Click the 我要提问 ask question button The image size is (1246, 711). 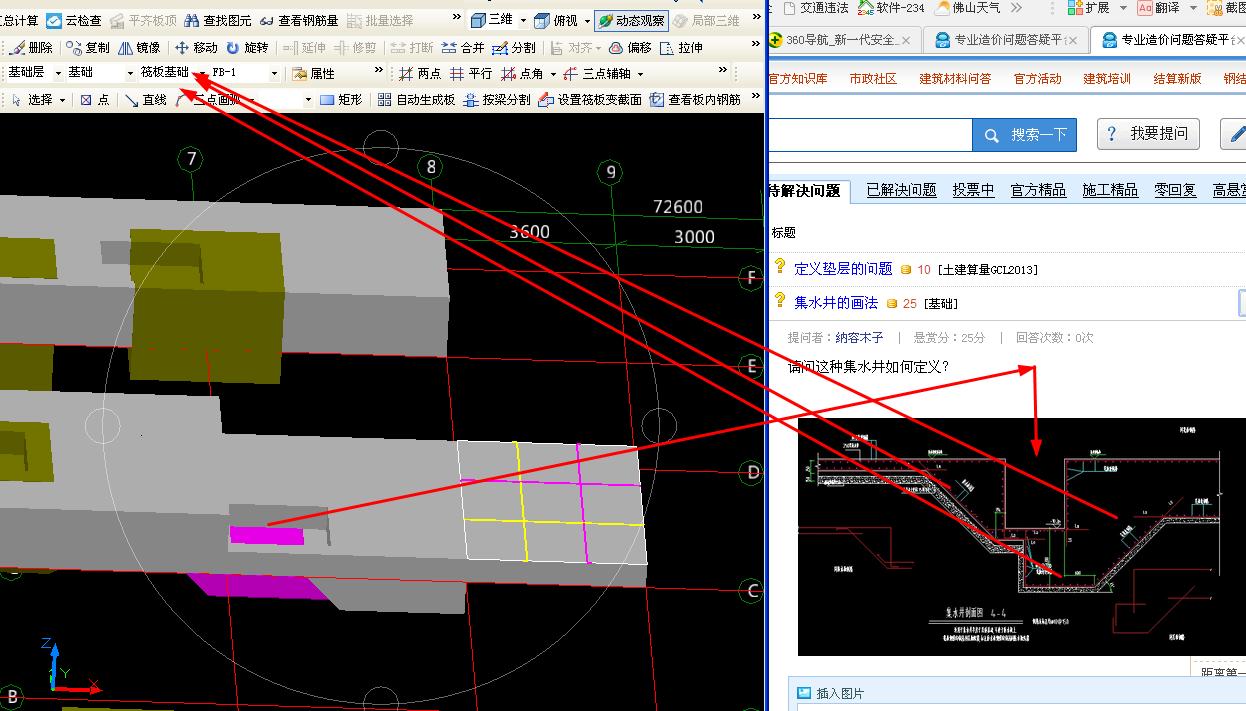[1148, 133]
